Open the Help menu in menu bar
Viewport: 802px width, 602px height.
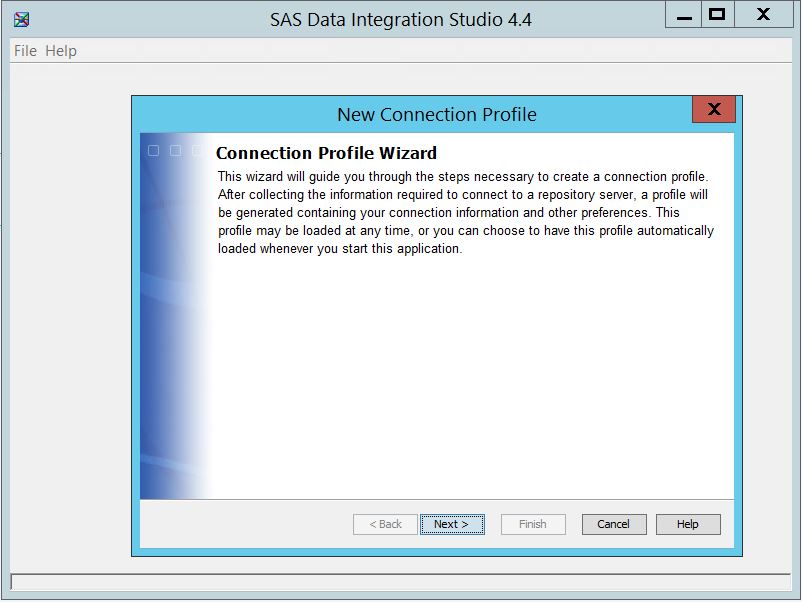[x=61, y=51]
